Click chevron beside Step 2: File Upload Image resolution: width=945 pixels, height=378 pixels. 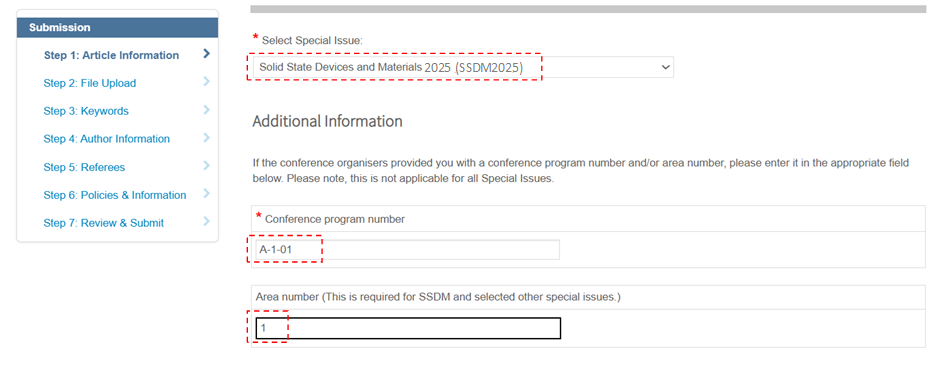pyautogui.click(x=207, y=81)
